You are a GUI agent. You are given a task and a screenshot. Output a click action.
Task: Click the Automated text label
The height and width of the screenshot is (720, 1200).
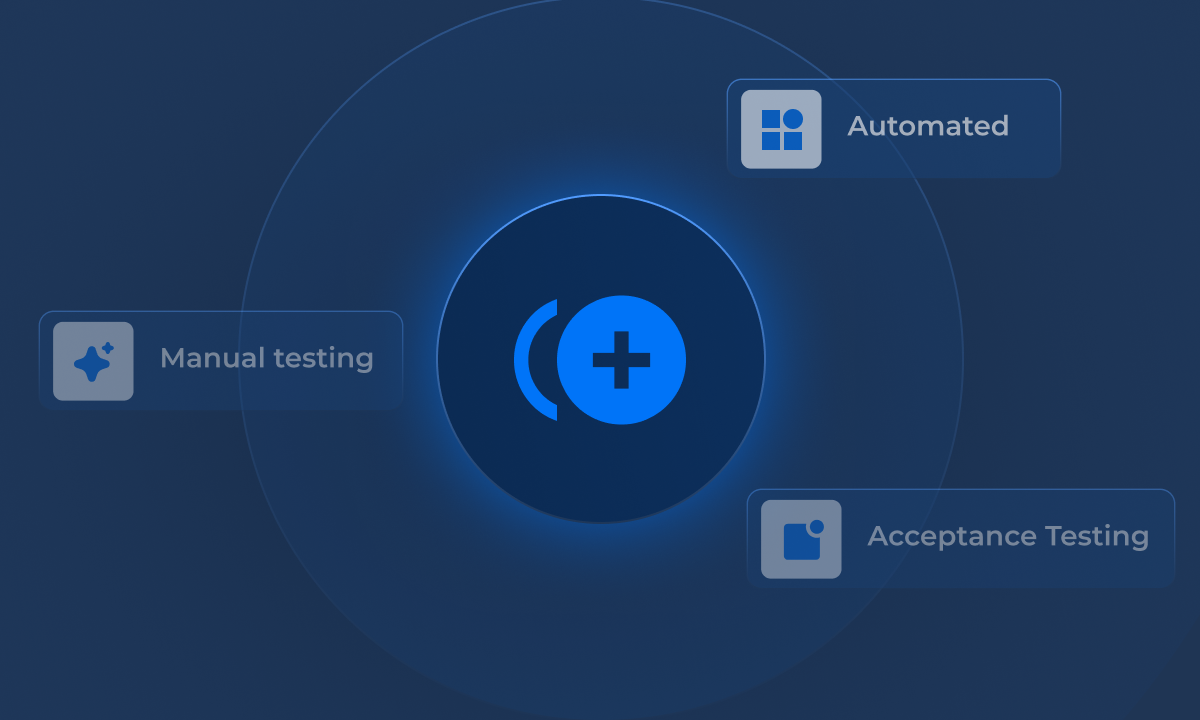click(x=928, y=126)
